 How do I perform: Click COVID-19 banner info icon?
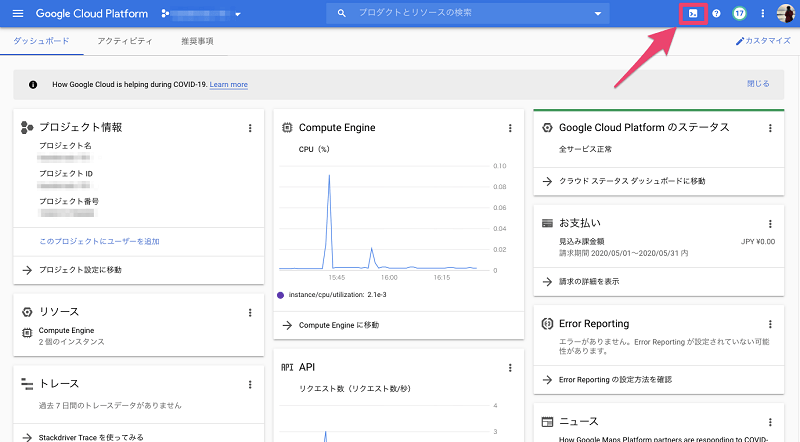(x=33, y=85)
